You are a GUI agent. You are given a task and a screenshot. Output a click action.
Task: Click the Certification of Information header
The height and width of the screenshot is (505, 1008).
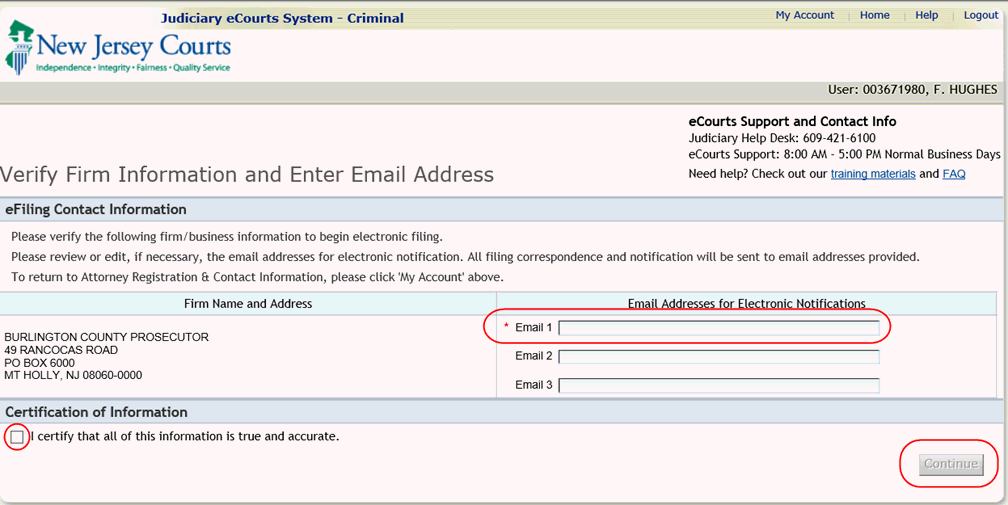click(97, 412)
